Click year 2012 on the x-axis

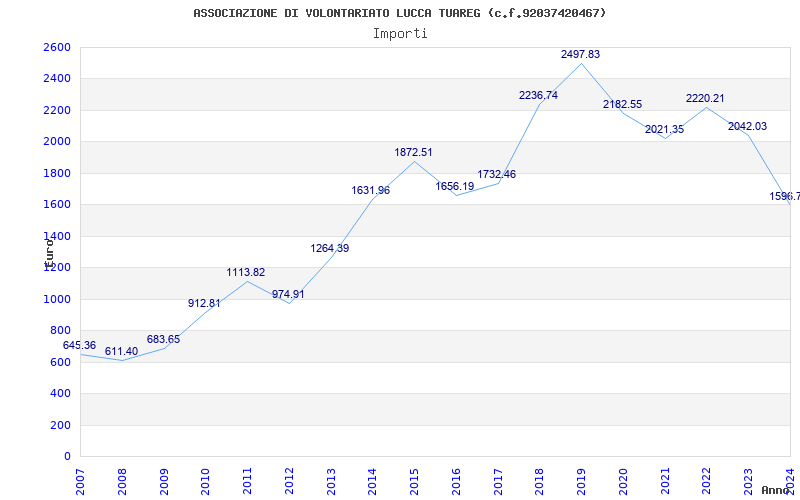coord(290,482)
